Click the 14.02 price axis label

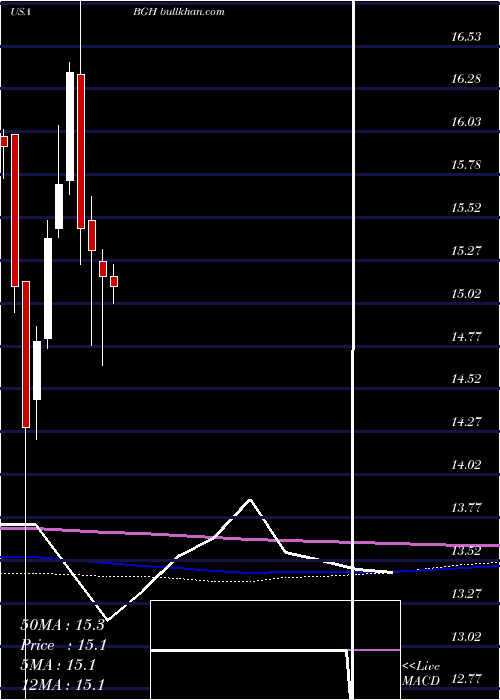pos(466,465)
